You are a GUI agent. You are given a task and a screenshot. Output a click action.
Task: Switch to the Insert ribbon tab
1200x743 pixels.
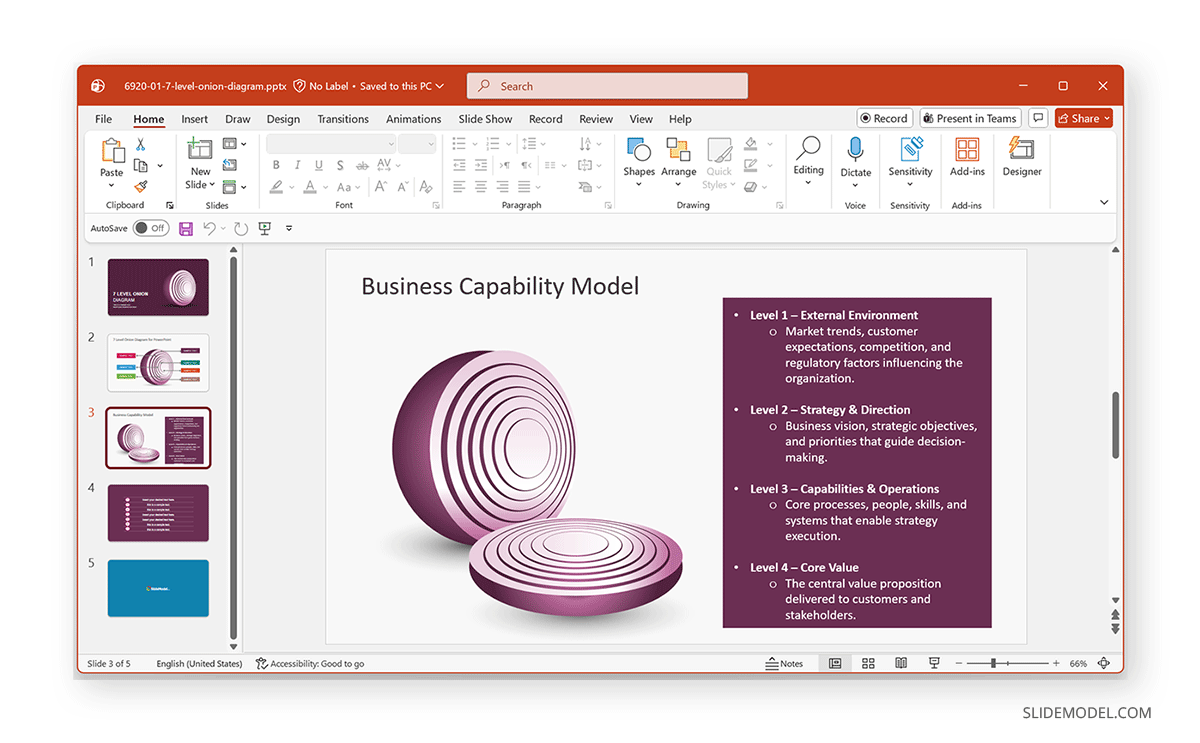point(194,118)
